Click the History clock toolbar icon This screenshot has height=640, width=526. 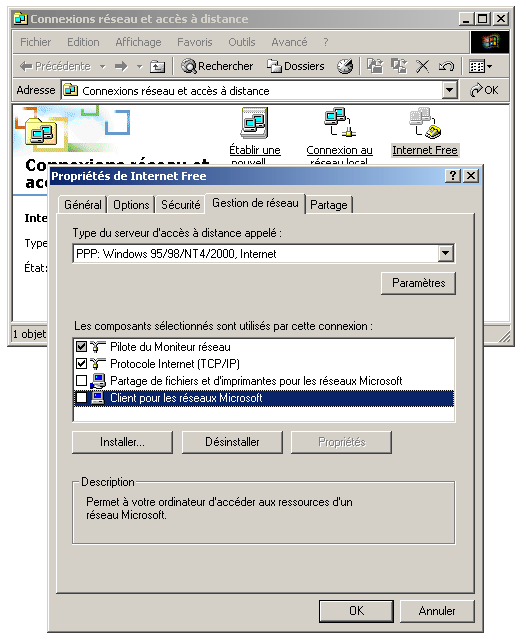pos(345,66)
